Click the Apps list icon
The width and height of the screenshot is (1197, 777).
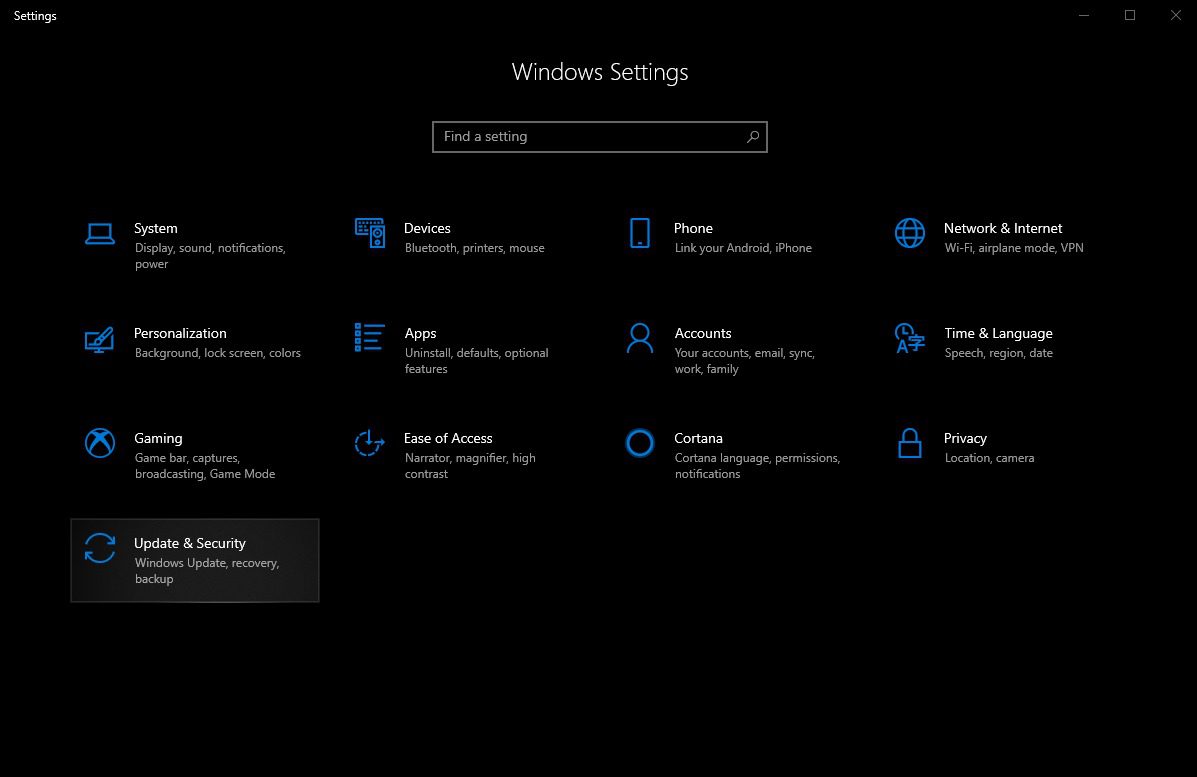[x=370, y=338]
